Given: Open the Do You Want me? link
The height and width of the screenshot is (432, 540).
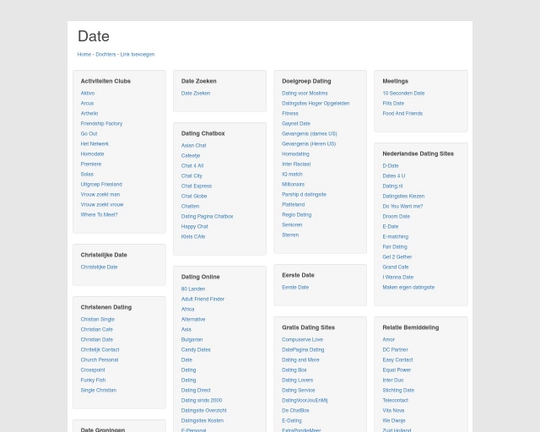Looking at the screenshot, I should pos(403,207).
